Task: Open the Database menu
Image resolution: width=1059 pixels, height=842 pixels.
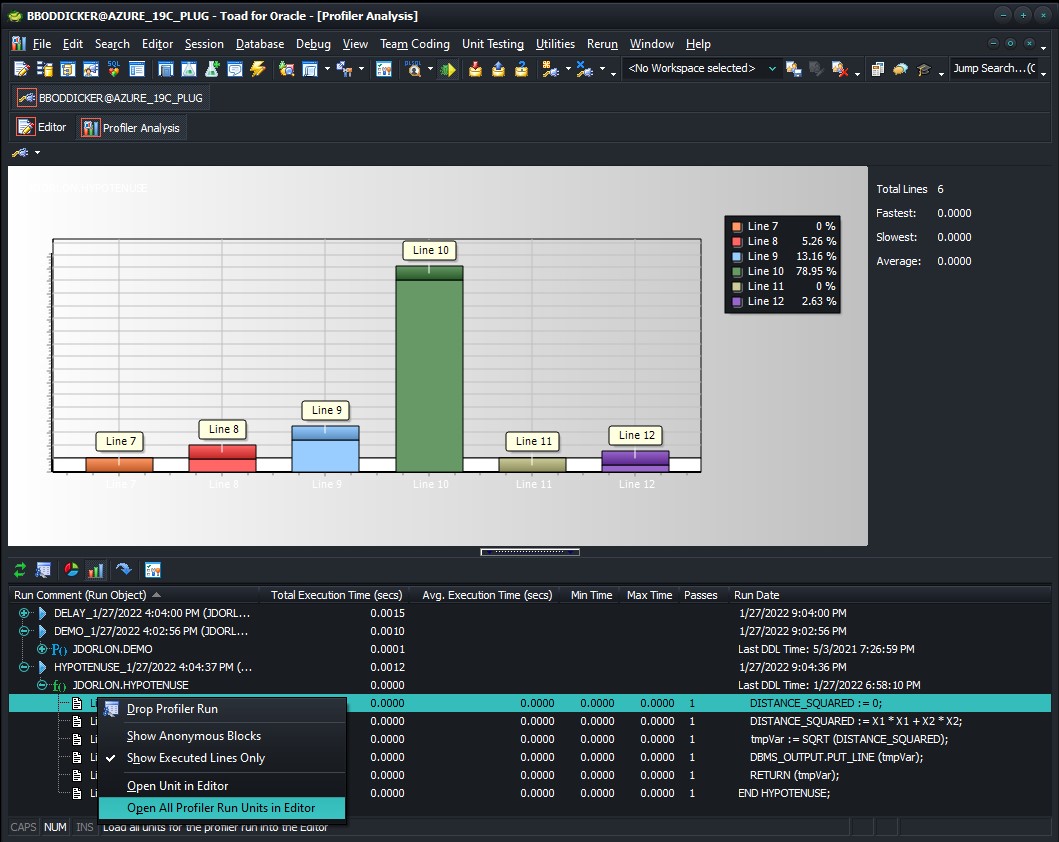Action: point(260,44)
